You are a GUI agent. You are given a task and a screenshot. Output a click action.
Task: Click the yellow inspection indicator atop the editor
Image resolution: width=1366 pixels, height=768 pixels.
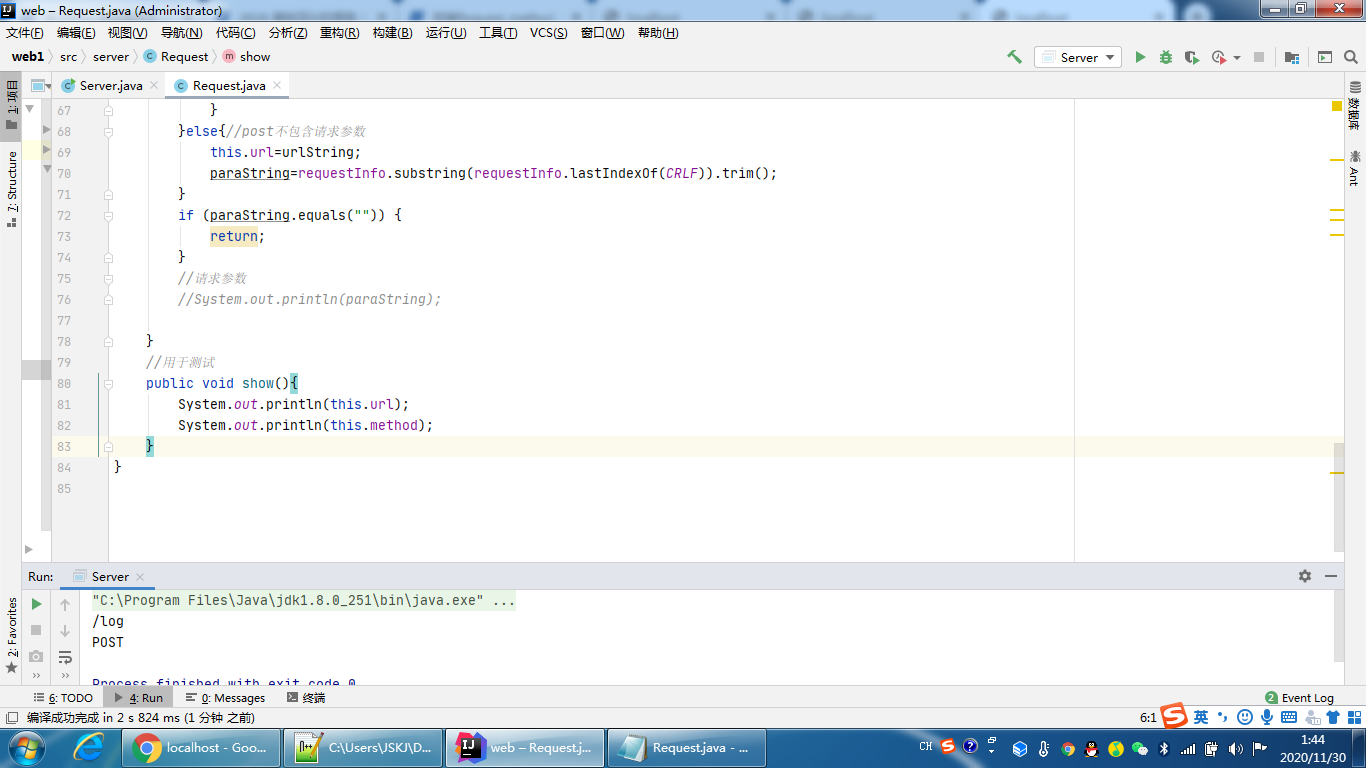coord(1337,106)
